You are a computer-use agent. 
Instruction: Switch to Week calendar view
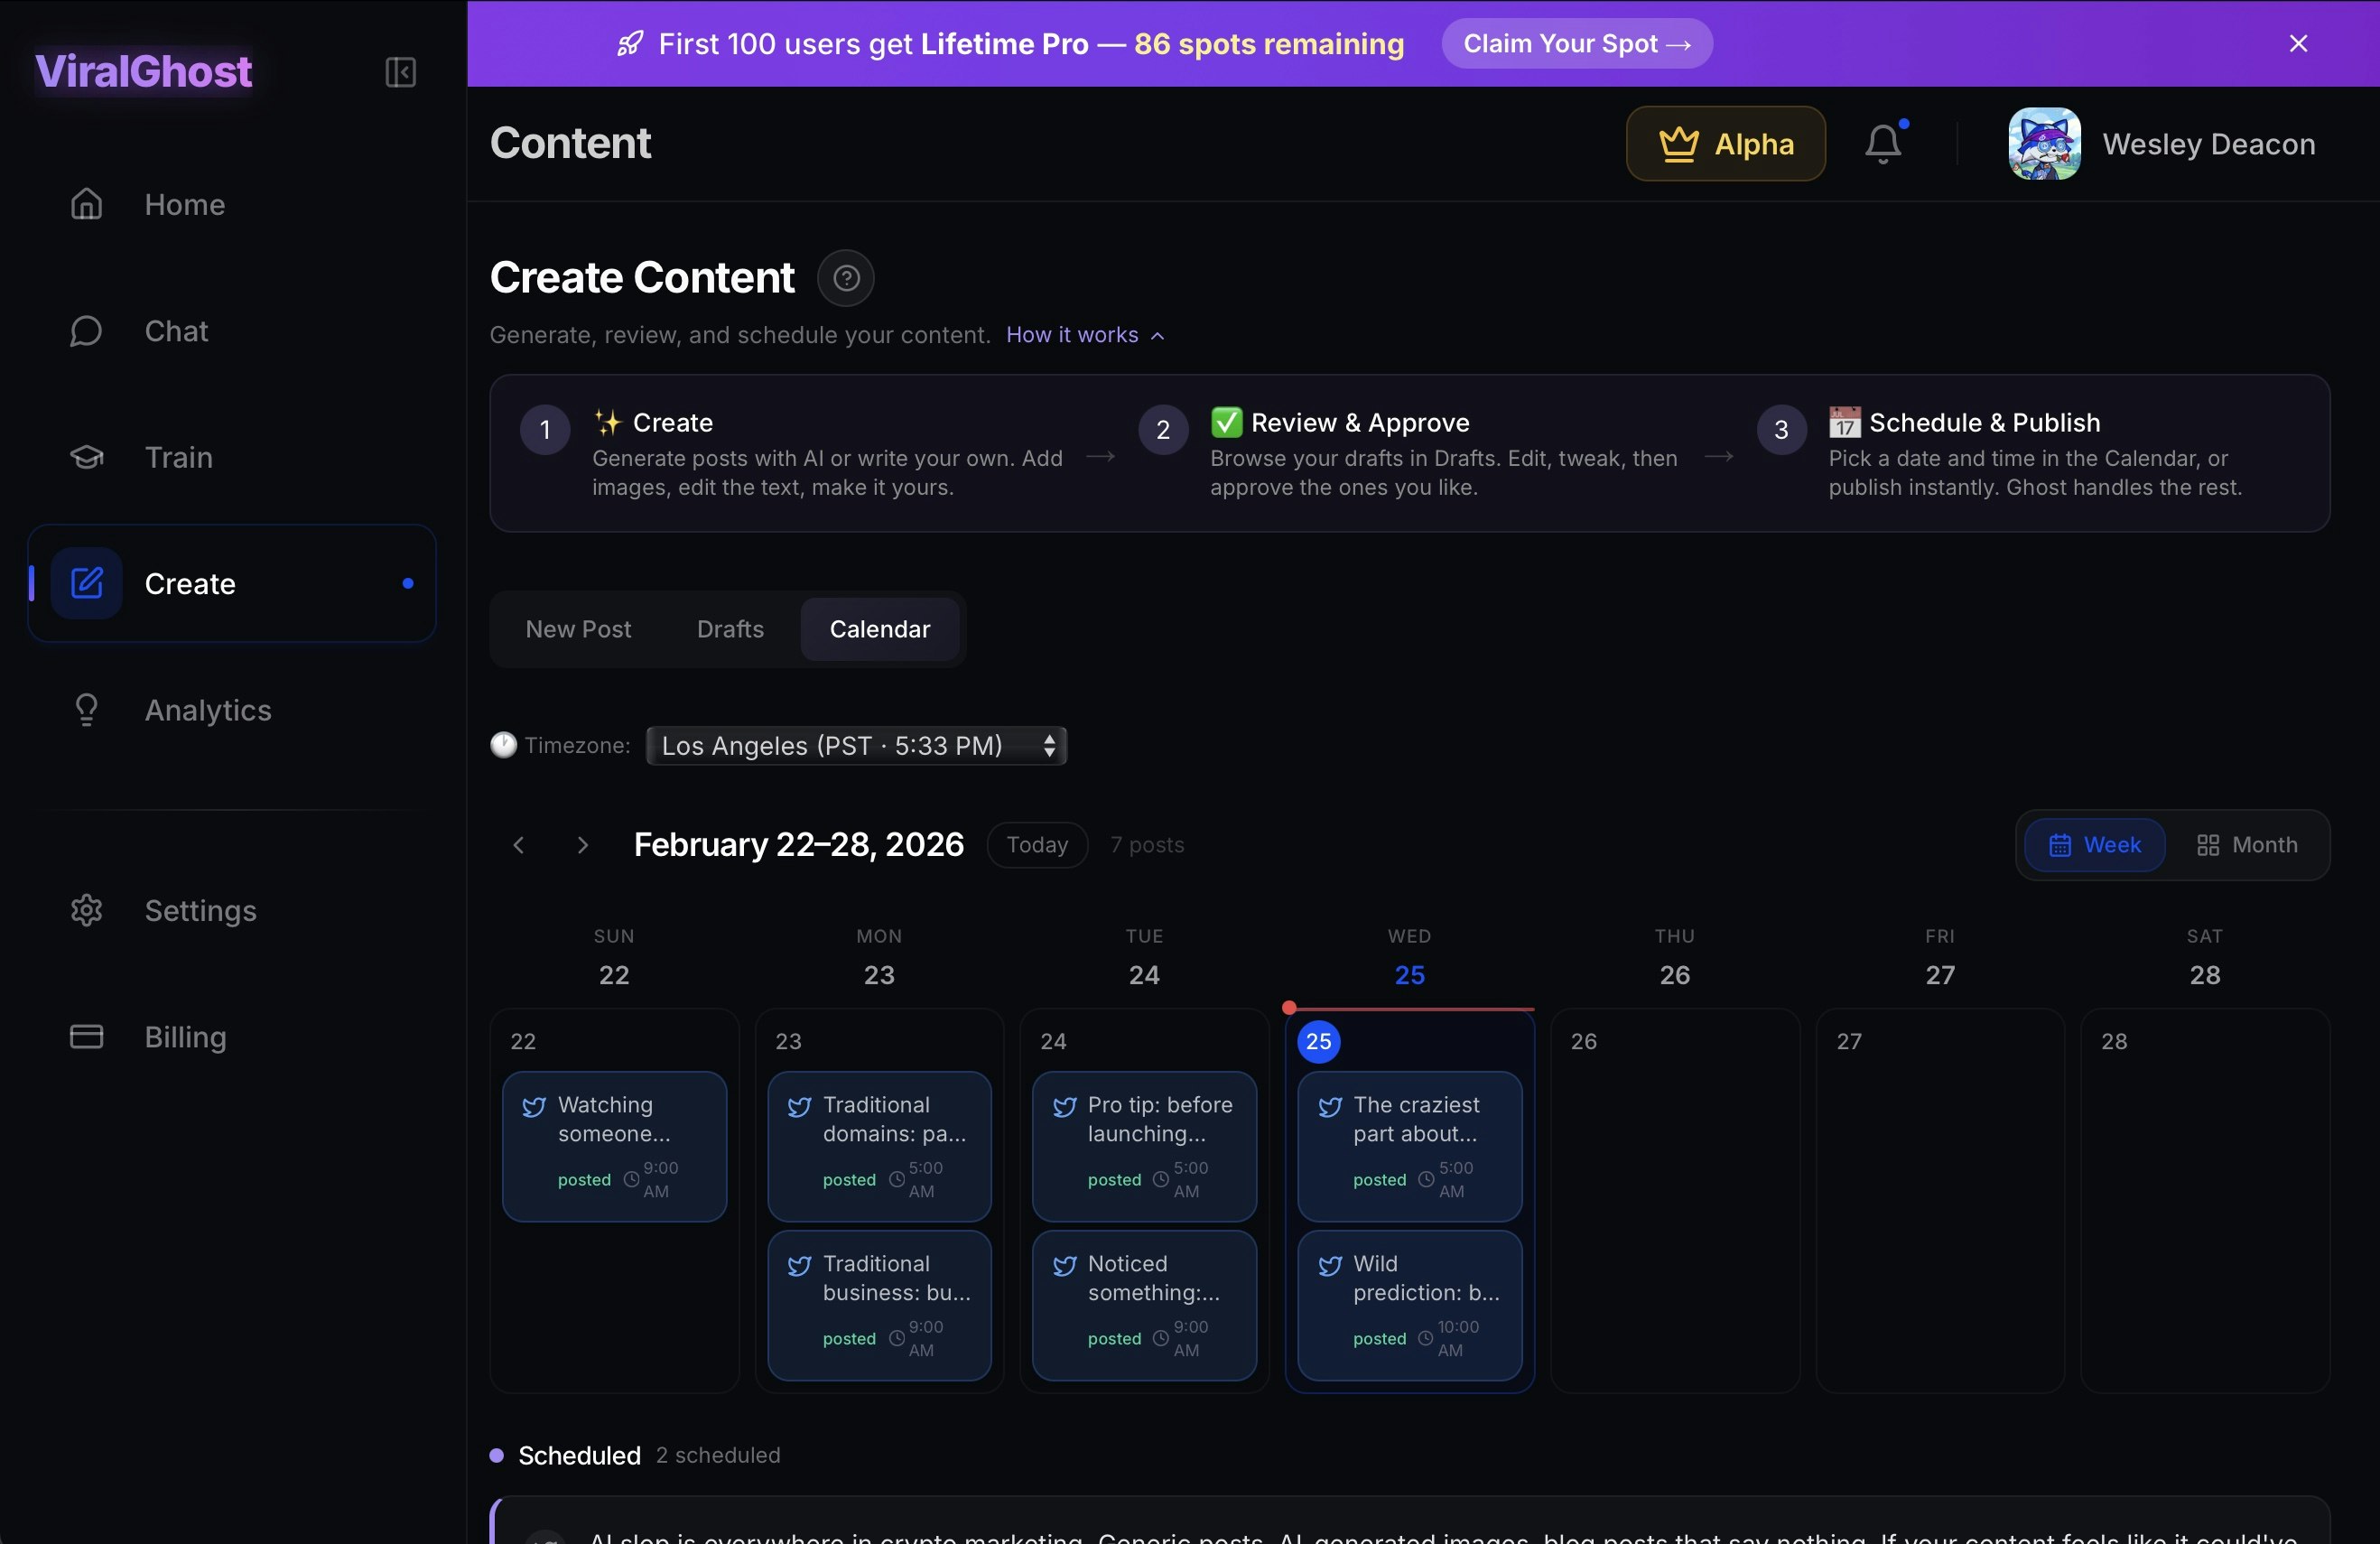2094,844
